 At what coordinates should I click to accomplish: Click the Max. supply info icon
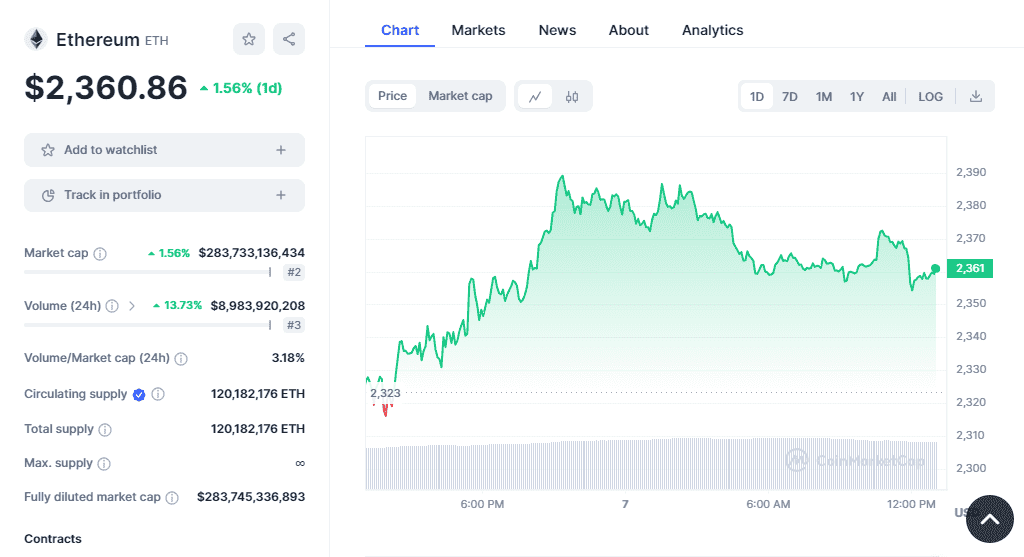[104, 464]
